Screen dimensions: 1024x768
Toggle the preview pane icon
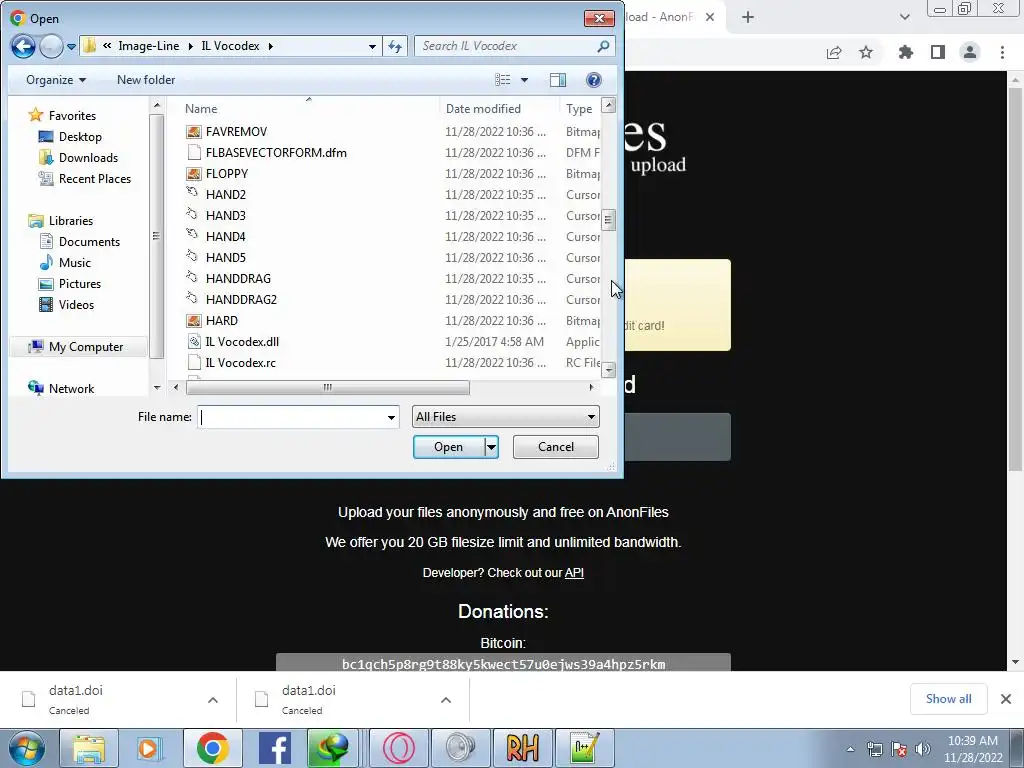(558, 80)
